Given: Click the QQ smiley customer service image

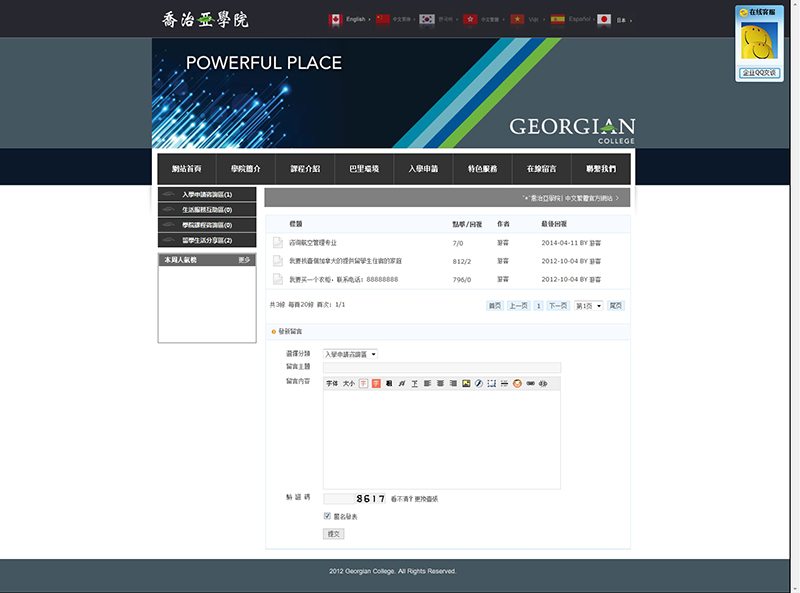Looking at the screenshot, I should [x=759, y=41].
